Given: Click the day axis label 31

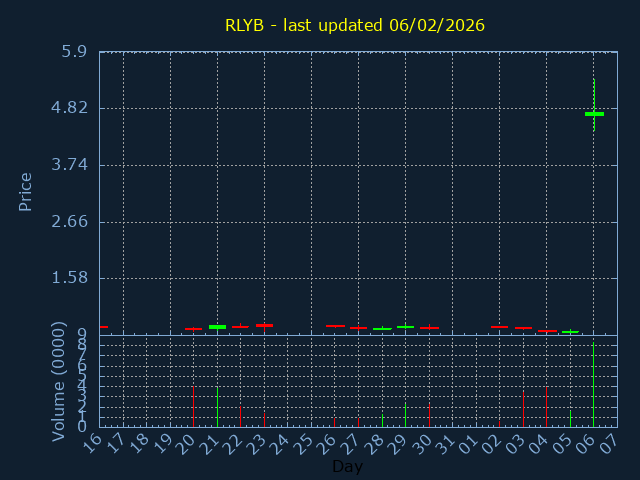Looking at the screenshot, I should pos(447,443).
